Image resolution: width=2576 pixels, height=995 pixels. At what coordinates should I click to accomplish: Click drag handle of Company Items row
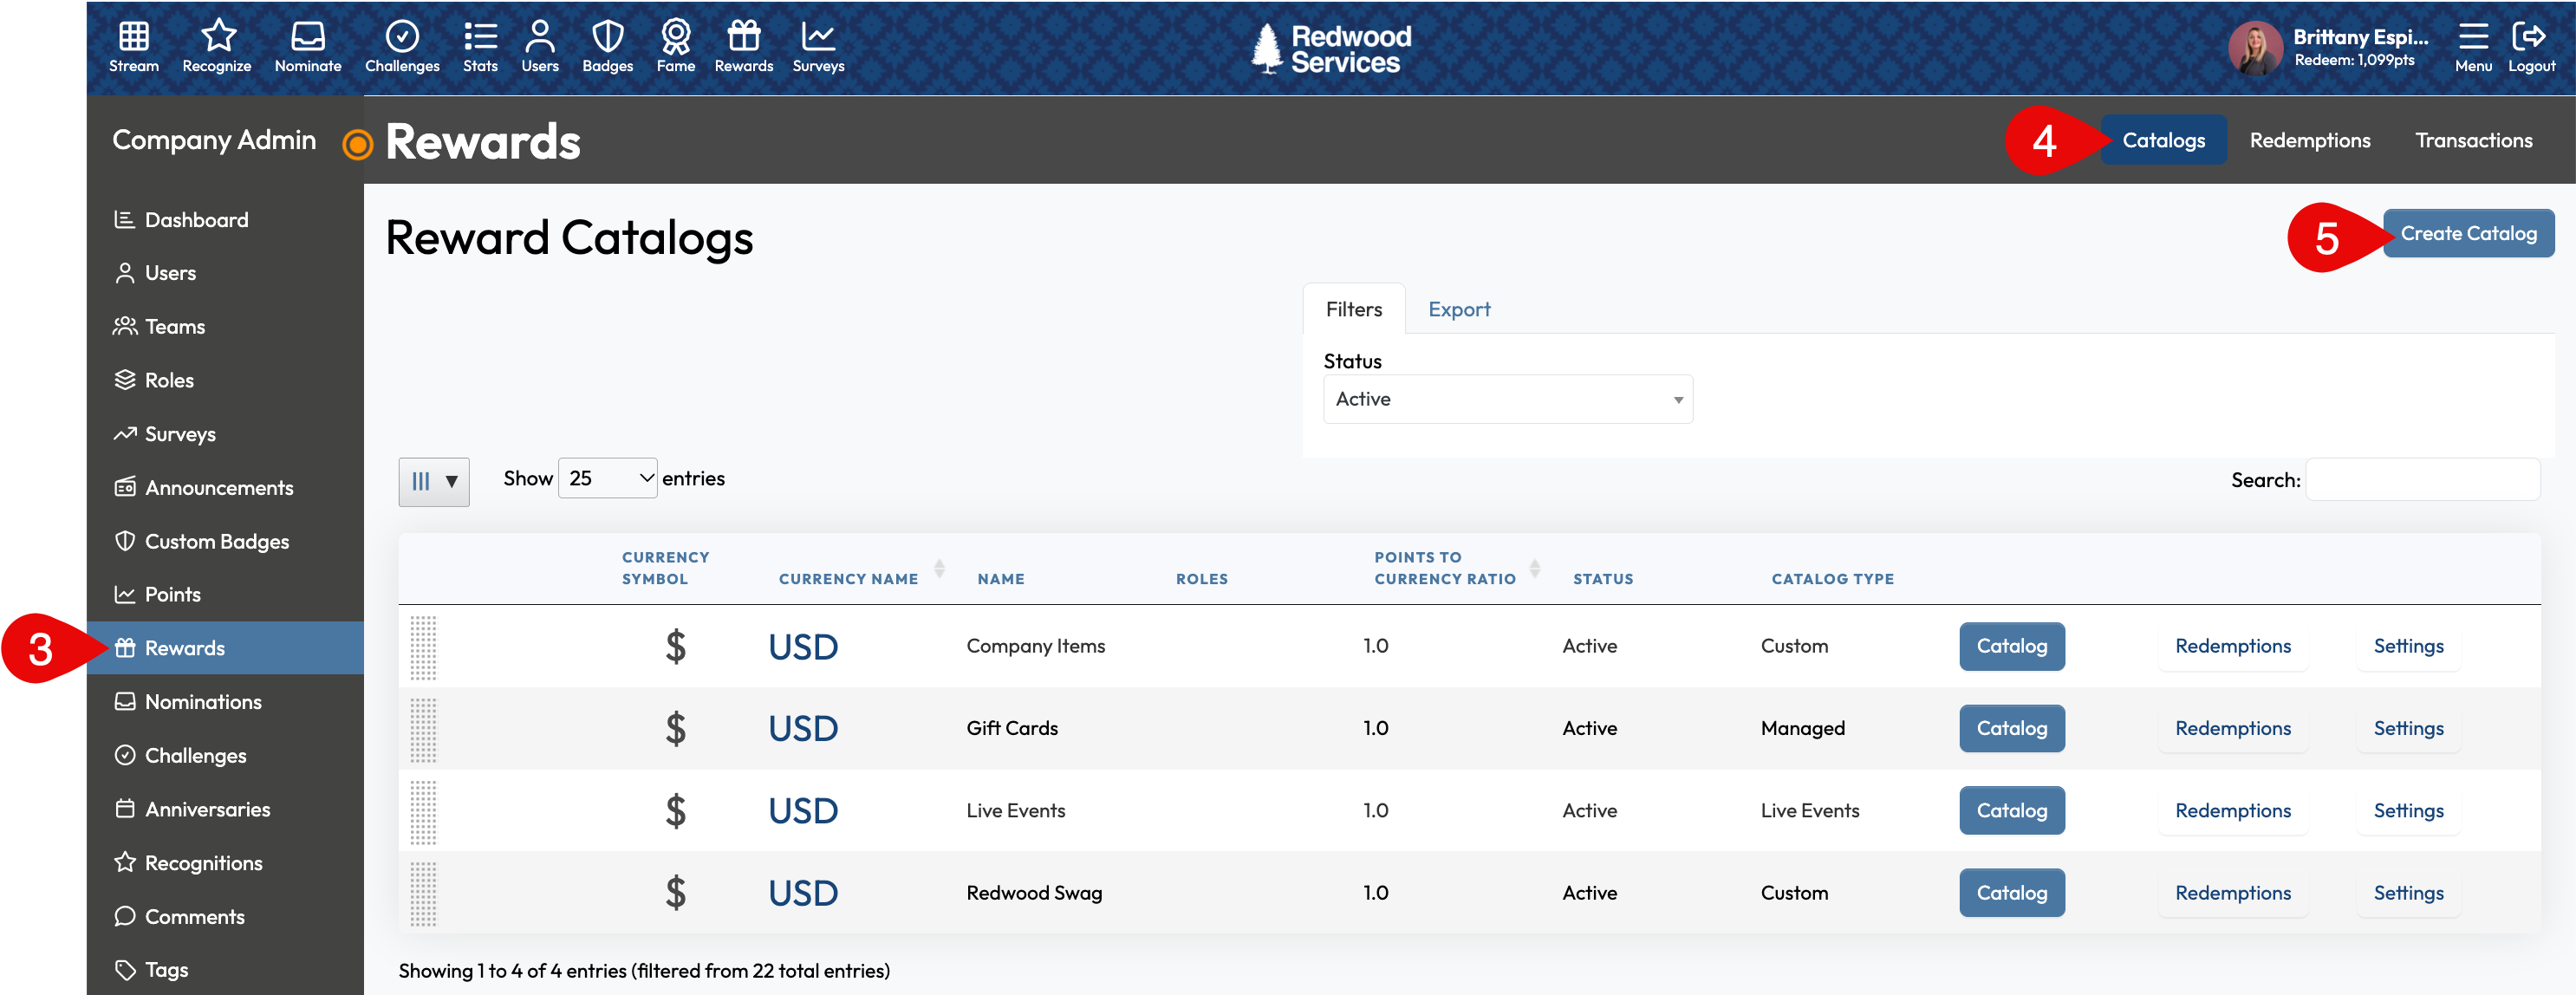[x=423, y=647]
